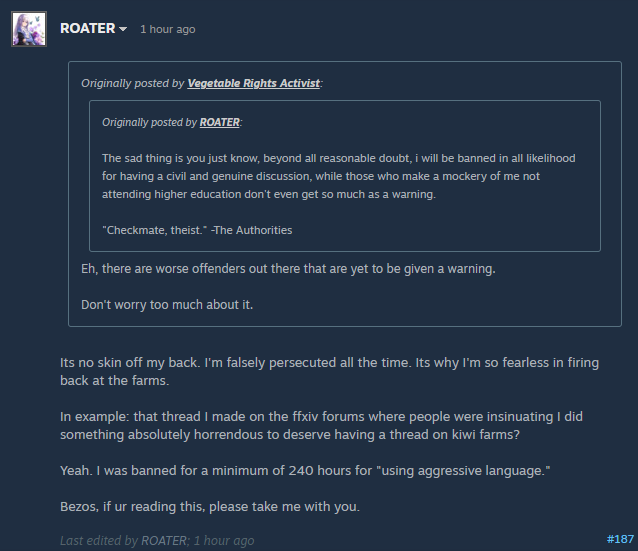Image resolution: width=638 pixels, height=551 pixels.
Task: Click 'Originally posted by' text in inner quote
Action: [150, 122]
